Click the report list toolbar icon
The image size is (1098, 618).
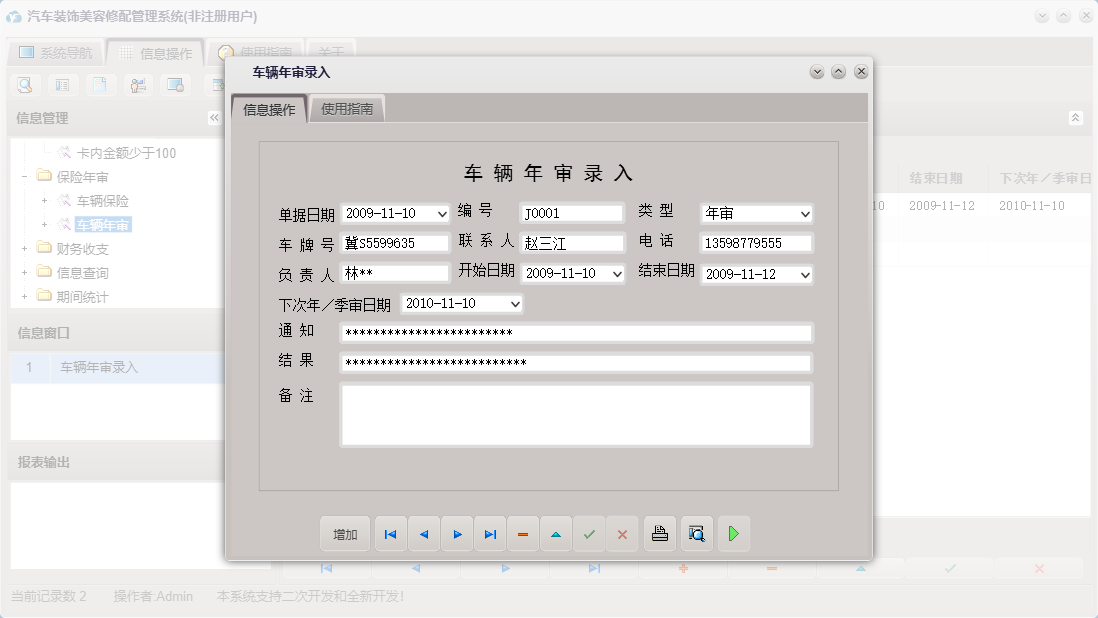click(63, 85)
